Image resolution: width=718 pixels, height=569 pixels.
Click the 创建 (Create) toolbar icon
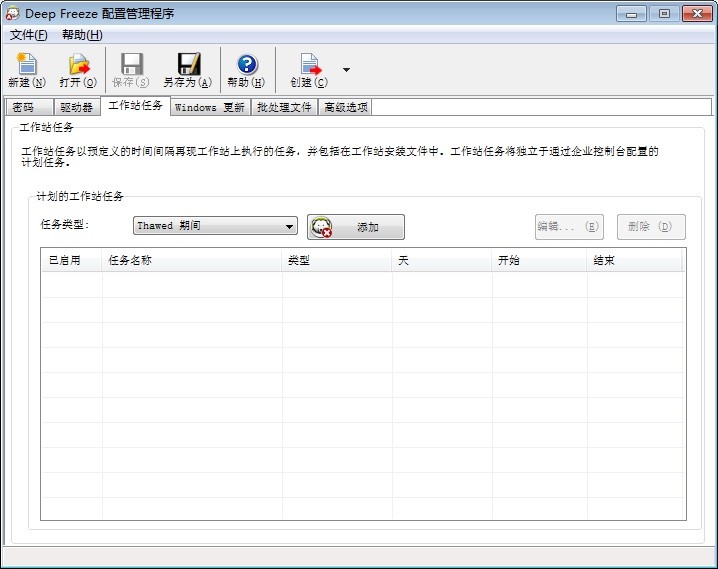[x=309, y=65]
